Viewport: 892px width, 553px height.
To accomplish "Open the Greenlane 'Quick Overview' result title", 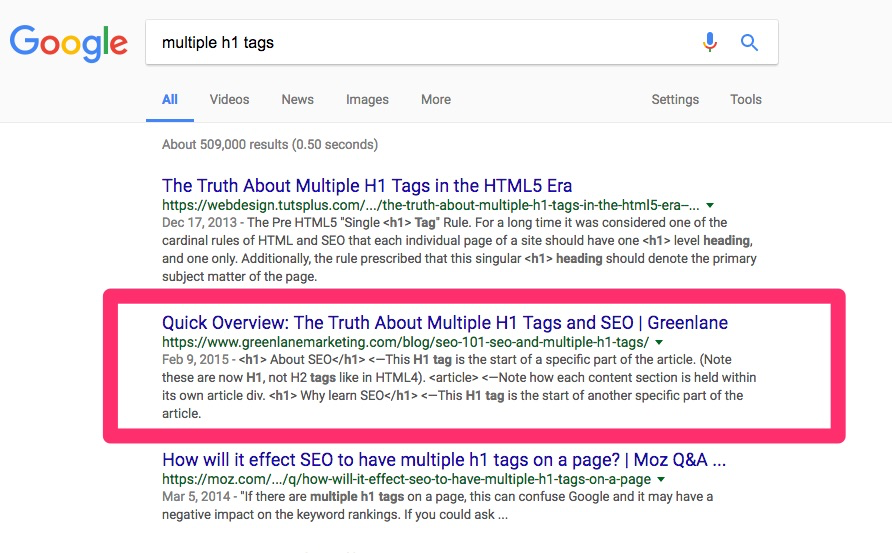I will click(x=445, y=323).
